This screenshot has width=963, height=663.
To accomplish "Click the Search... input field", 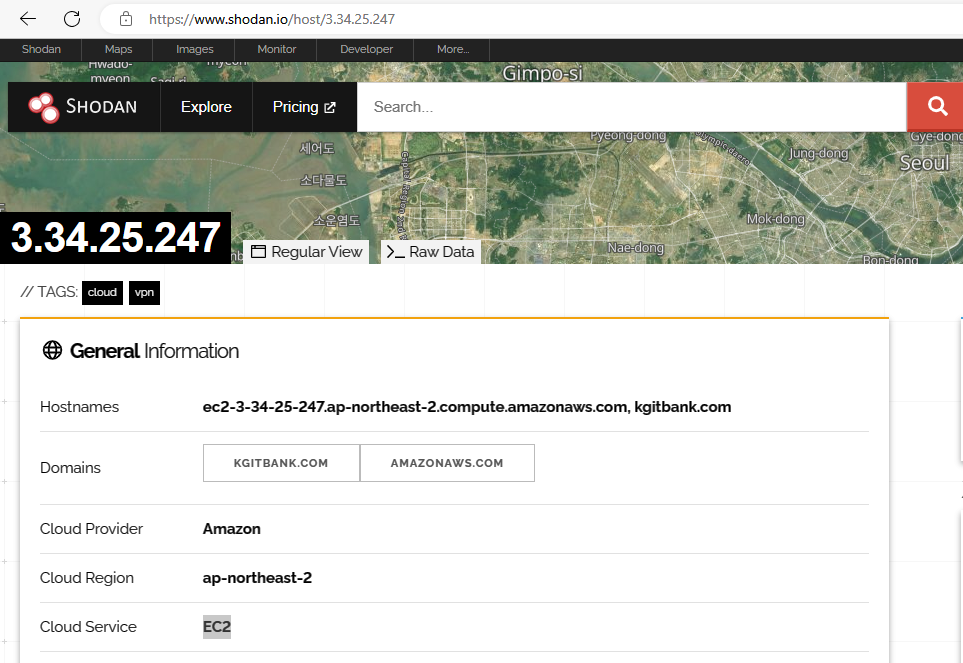I will [631, 107].
